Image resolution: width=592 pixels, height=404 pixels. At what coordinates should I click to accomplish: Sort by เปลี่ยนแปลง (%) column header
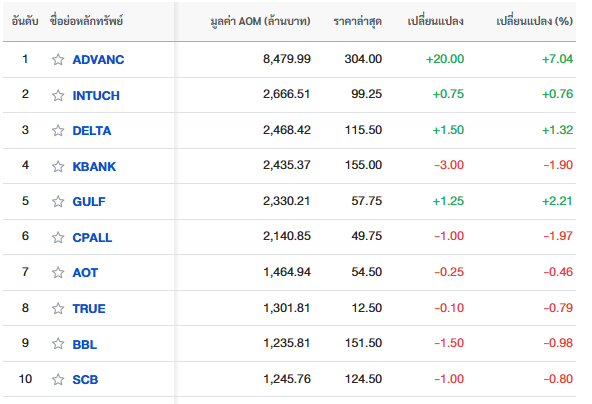(x=534, y=21)
